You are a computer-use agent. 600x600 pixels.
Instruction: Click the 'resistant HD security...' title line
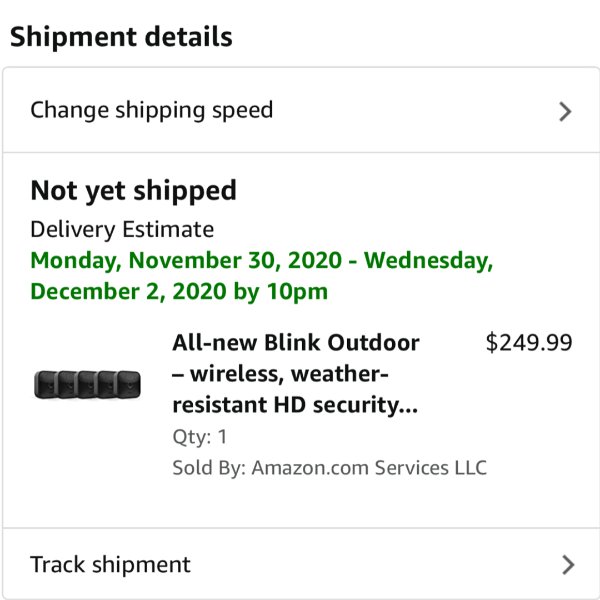tap(295, 405)
